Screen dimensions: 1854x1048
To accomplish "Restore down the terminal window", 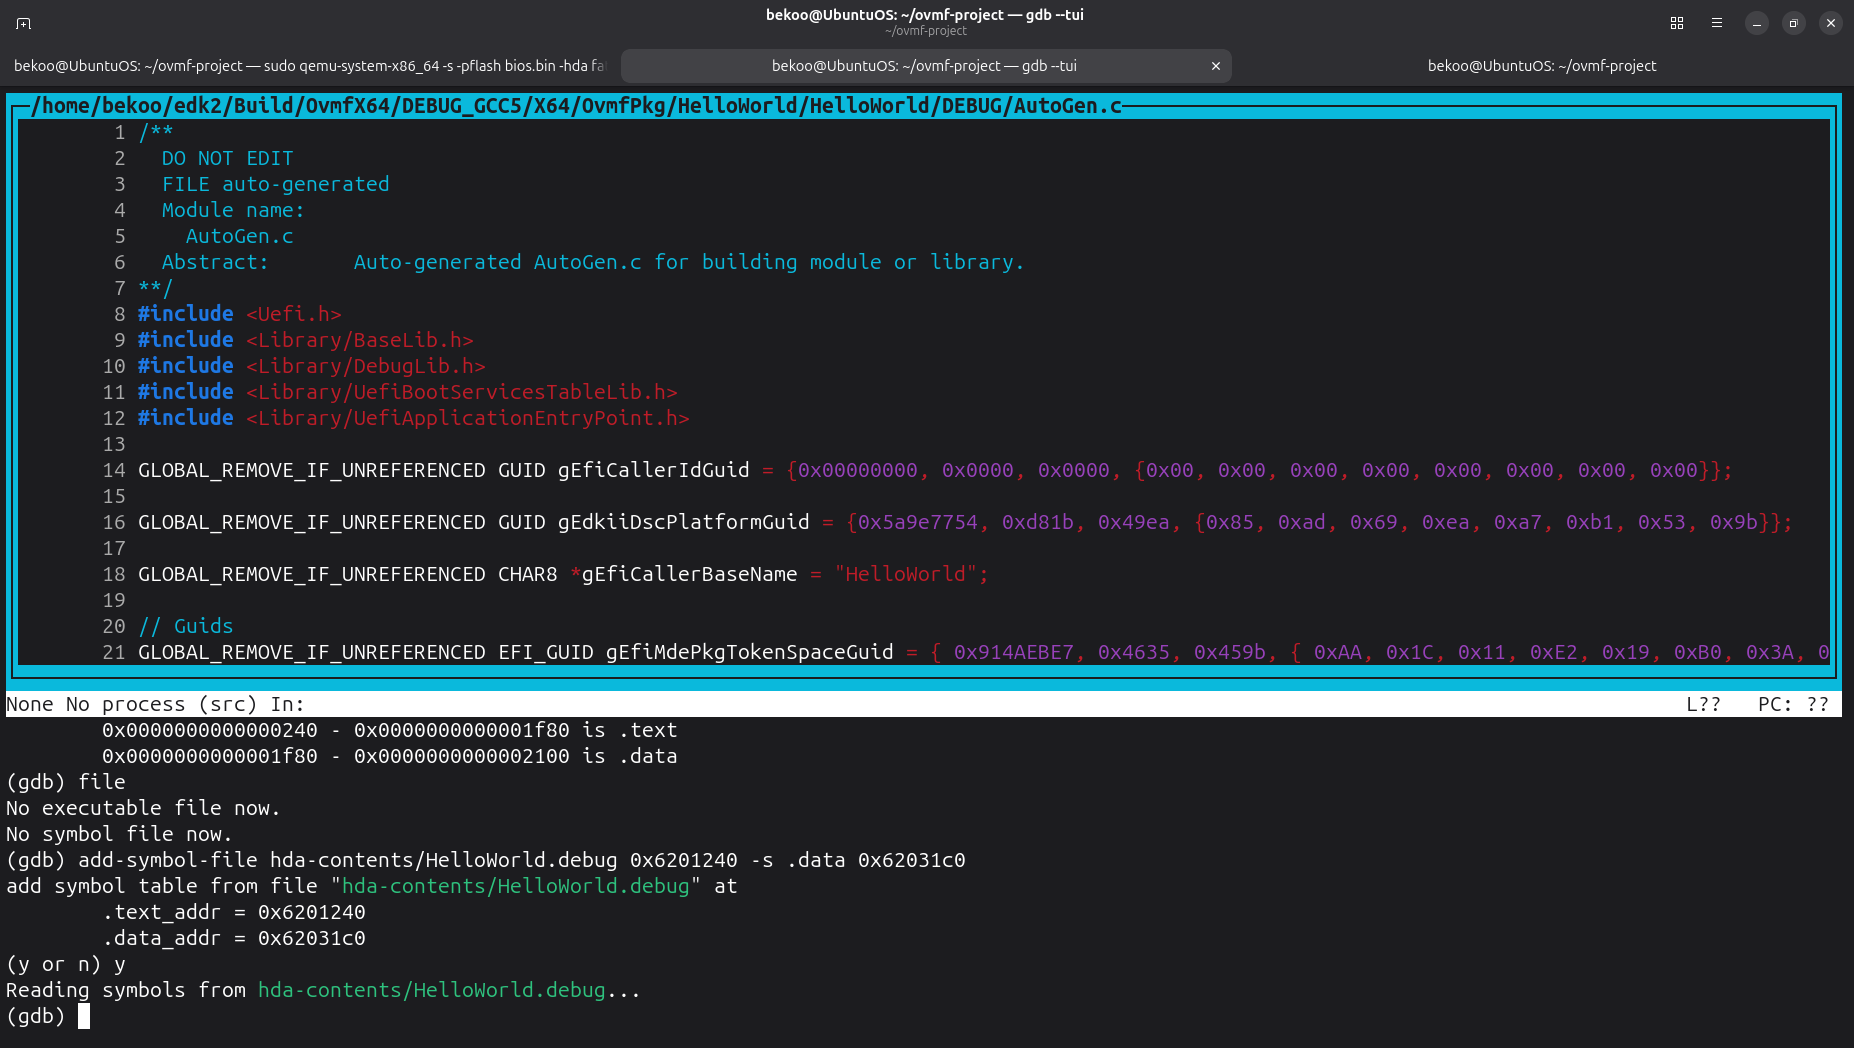I will point(1794,23).
